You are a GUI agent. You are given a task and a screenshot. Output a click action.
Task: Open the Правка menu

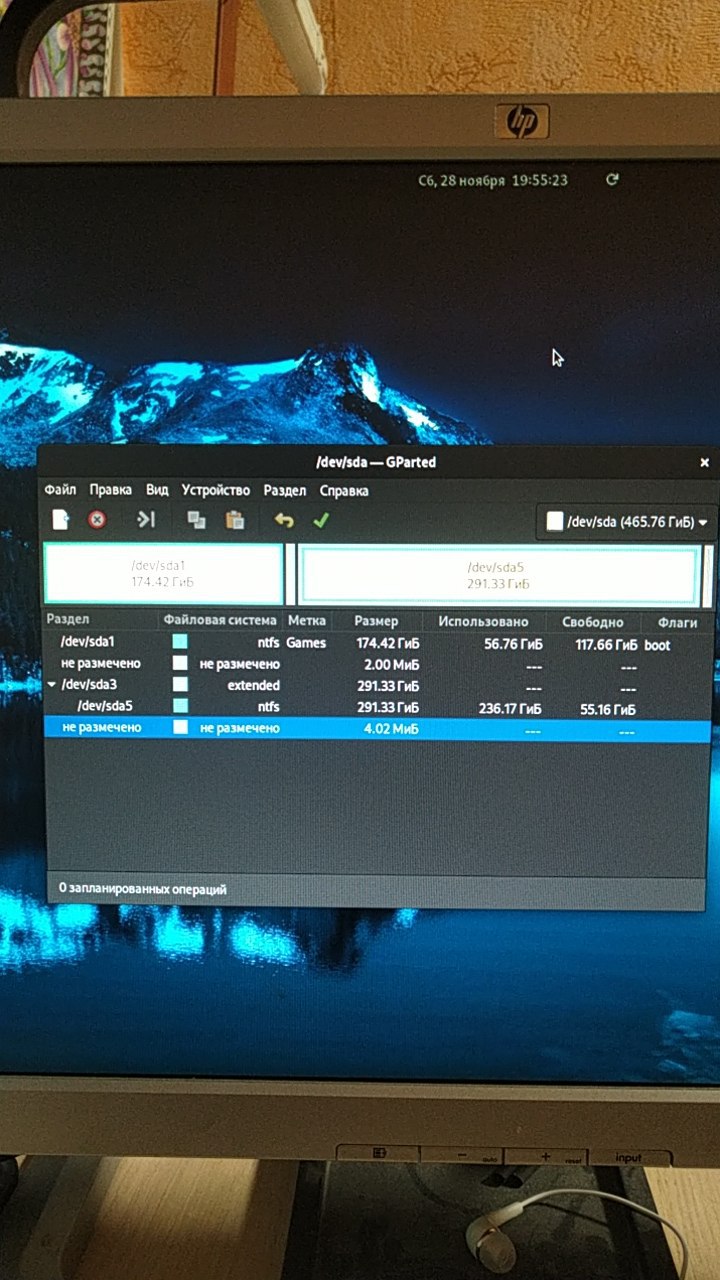(x=110, y=490)
